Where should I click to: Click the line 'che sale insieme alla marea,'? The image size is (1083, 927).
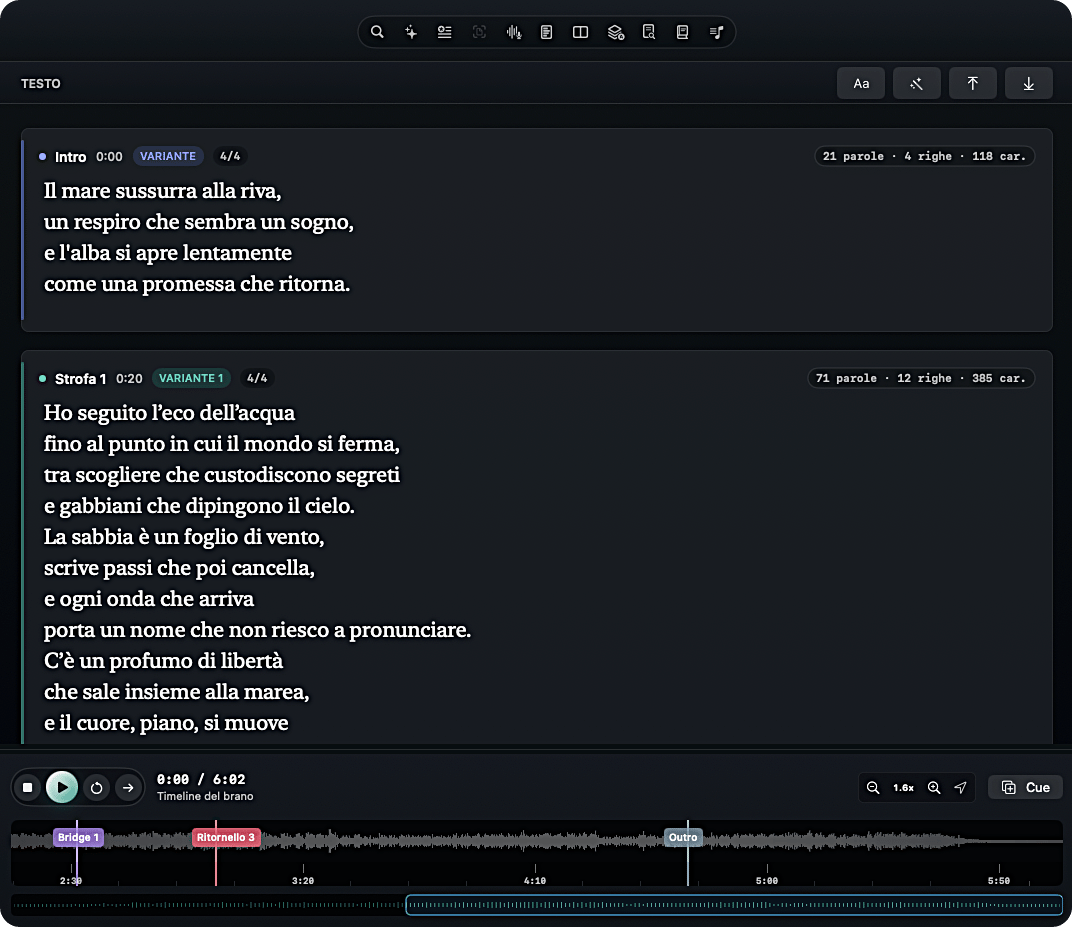coord(176,692)
